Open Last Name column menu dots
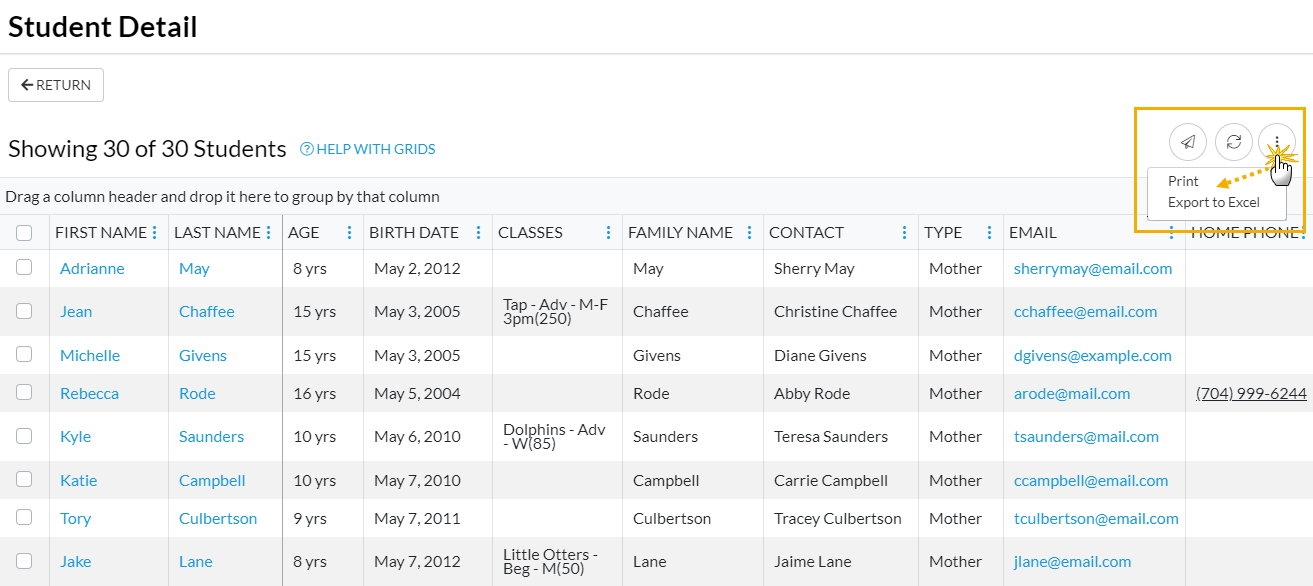Image resolution: width=1313 pixels, height=586 pixels. (x=268, y=232)
